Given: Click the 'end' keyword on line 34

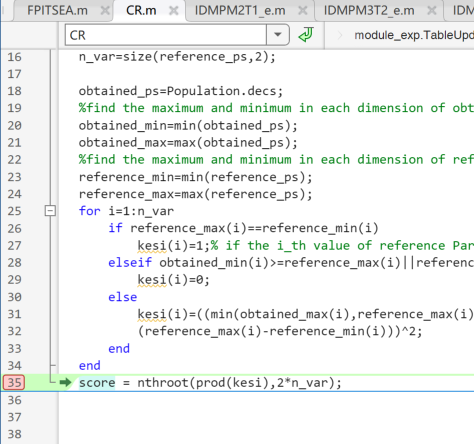Looking at the screenshot, I should pyautogui.click(x=89, y=366).
